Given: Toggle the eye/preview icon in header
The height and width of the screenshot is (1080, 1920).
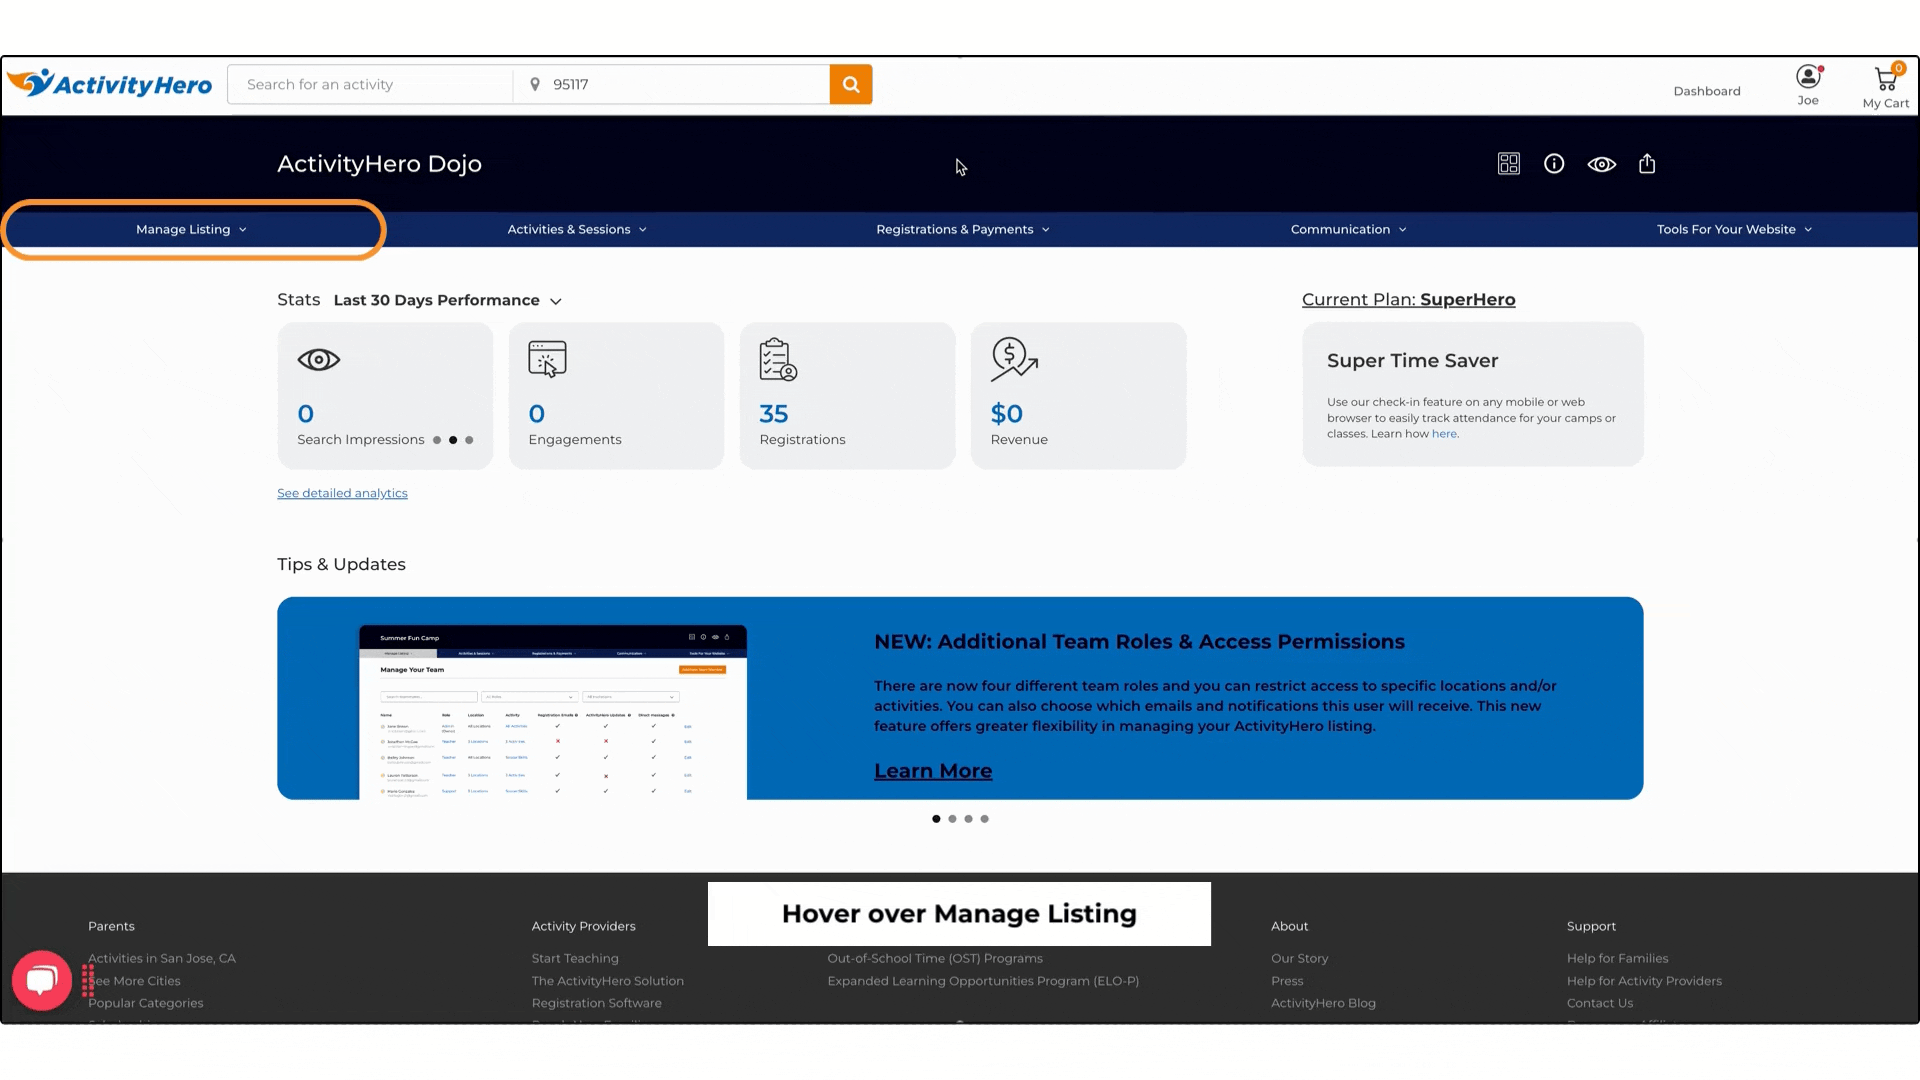Looking at the screenshot, I should (x=1601, y=164).
